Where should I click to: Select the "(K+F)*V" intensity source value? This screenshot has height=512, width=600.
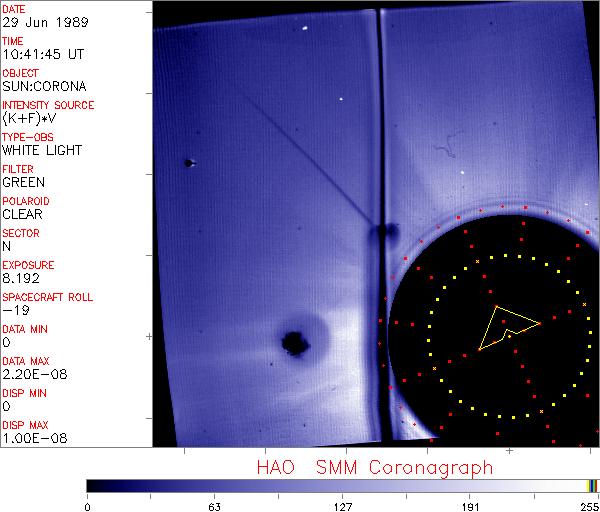click(x=29, y=118)
